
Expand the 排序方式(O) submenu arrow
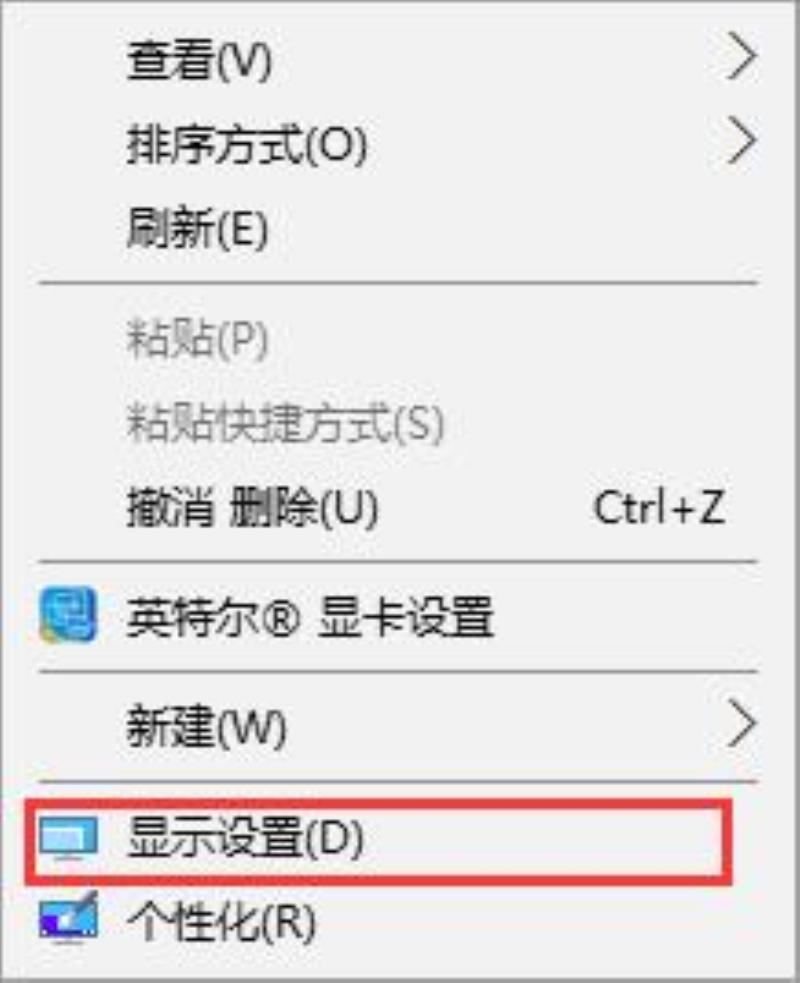(x=741, y=142)
